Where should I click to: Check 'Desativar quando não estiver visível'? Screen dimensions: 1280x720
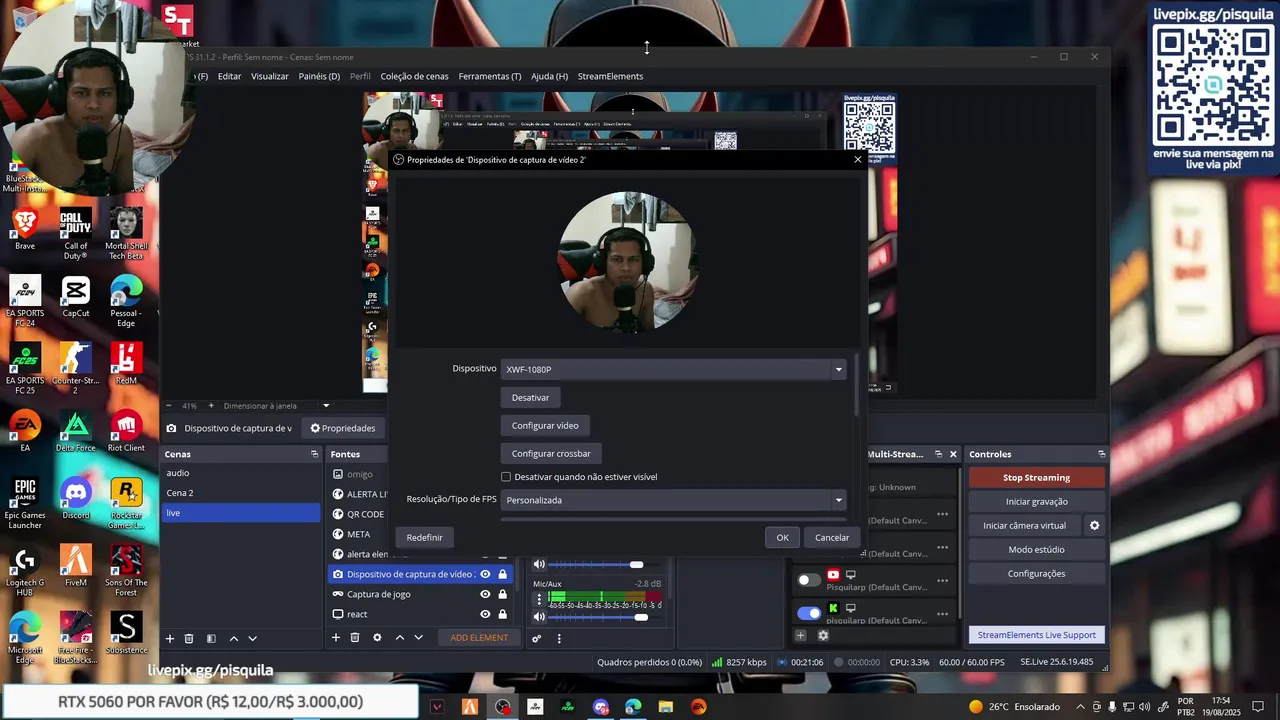click(x=506, y=477)
